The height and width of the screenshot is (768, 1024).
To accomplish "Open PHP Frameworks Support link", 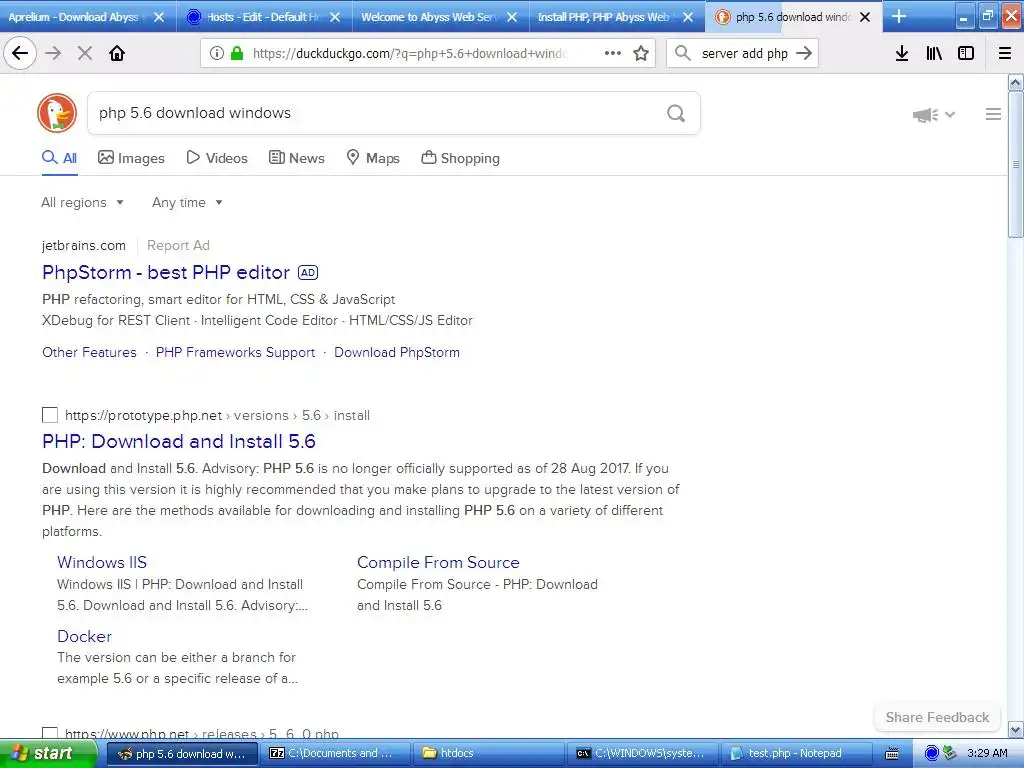I will coord(235,353).
